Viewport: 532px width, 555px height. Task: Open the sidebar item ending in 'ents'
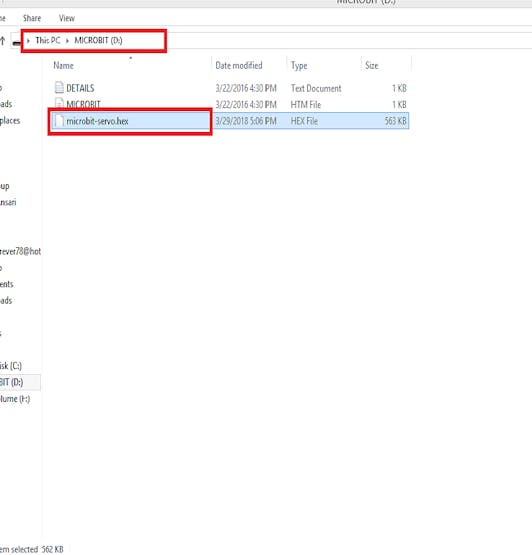tap(6, 284)
